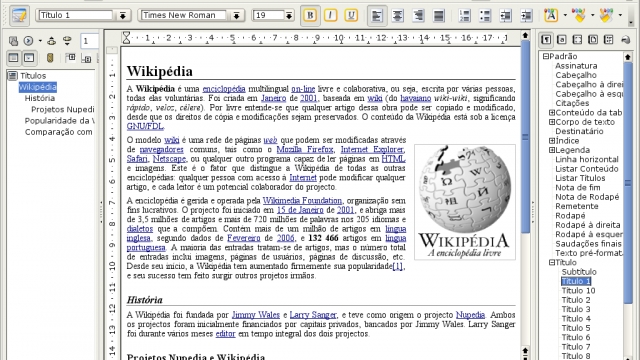
Task: Click the Navigator toggle icon beside navigation button
Action: click(13, 41)
